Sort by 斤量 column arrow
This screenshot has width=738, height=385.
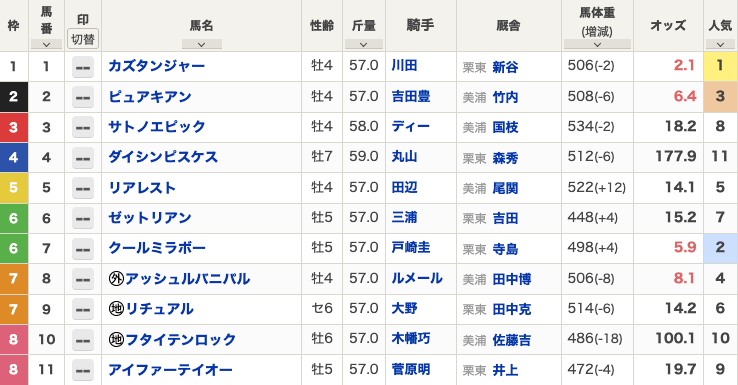pyautogui.click(x=363, y=44)
